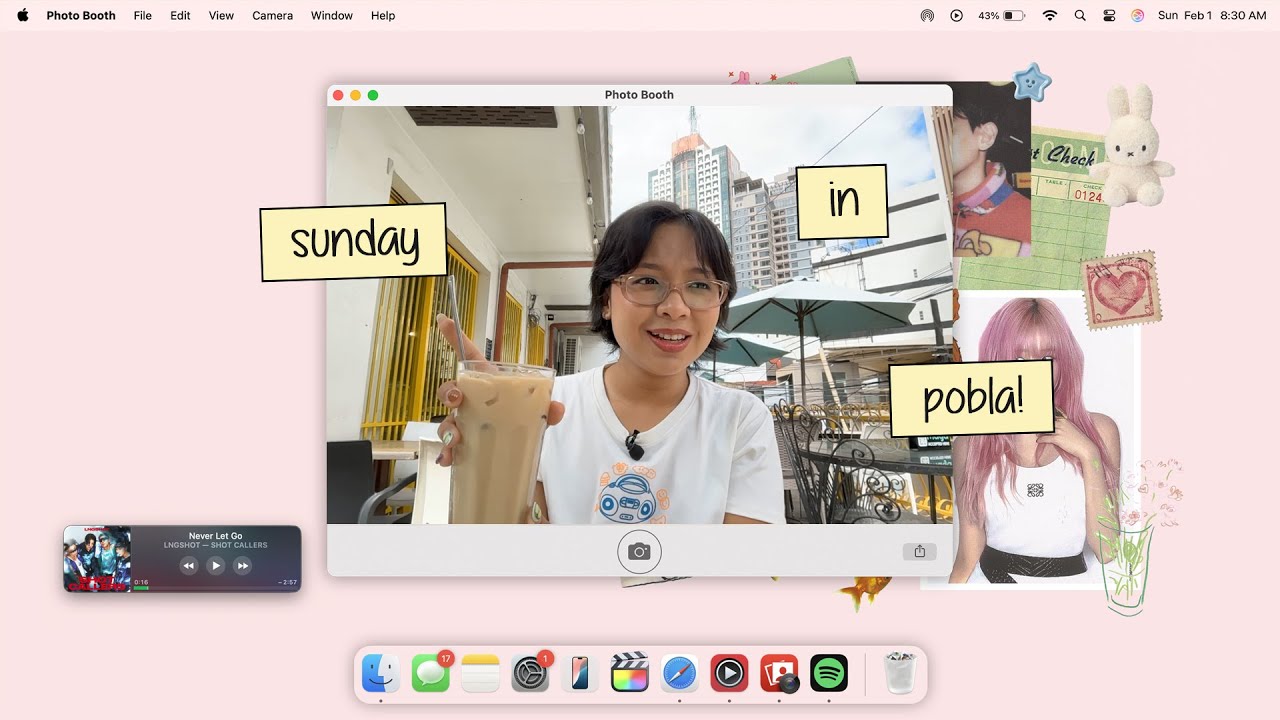Image resolution: width=1280 pixels, height=720 pixels.
Task: Open the Camera menu
Action: [272, 15]
